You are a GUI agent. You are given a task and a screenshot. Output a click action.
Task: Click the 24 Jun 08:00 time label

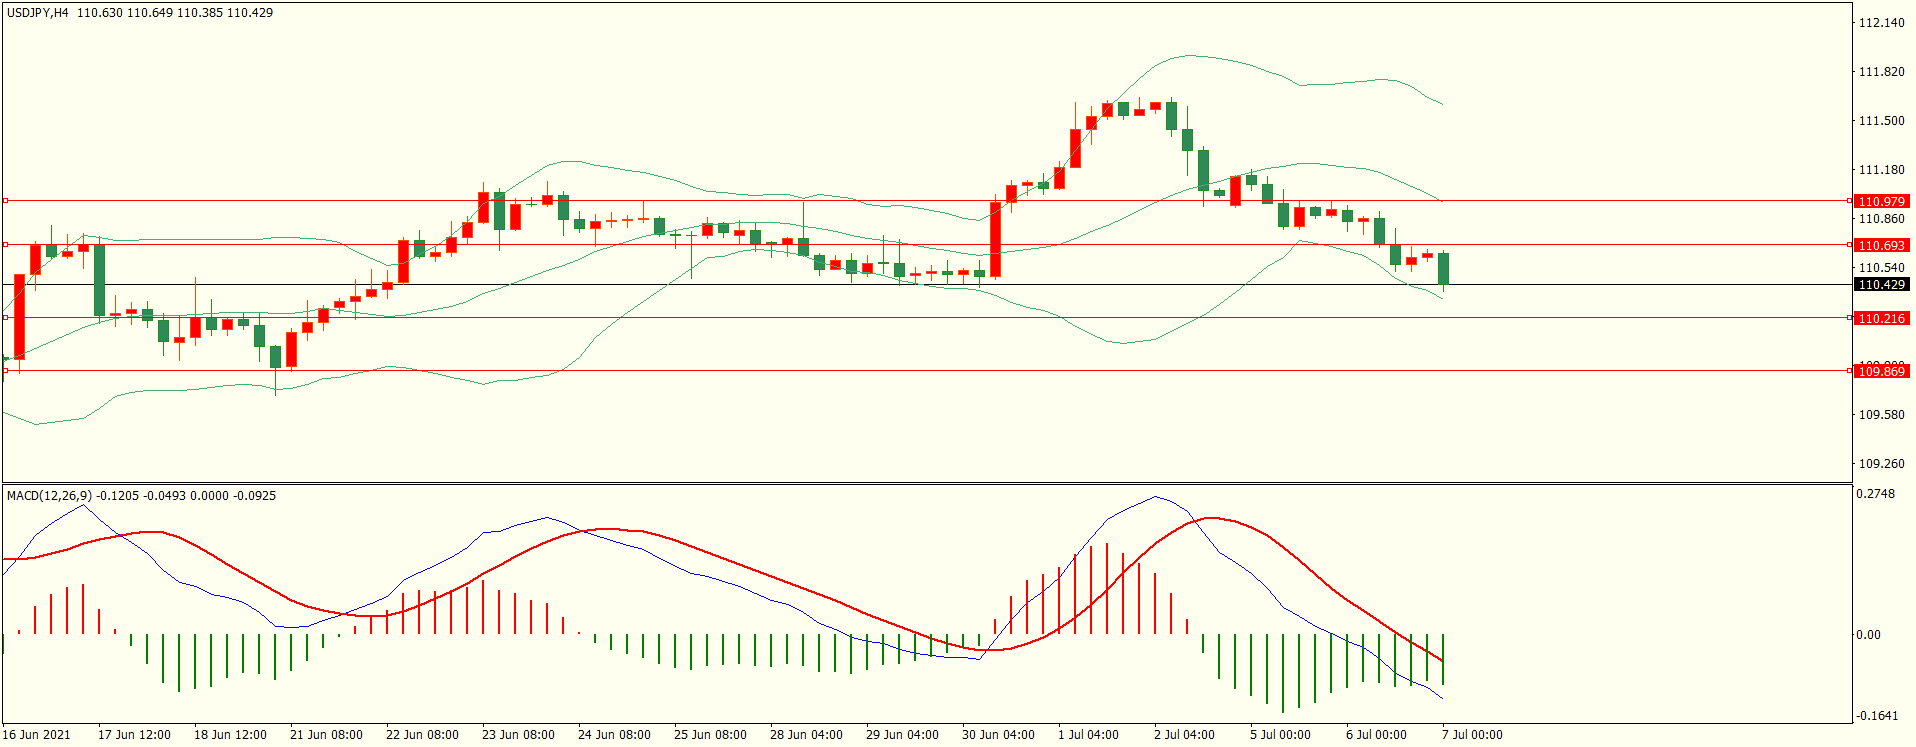(614, 735)
